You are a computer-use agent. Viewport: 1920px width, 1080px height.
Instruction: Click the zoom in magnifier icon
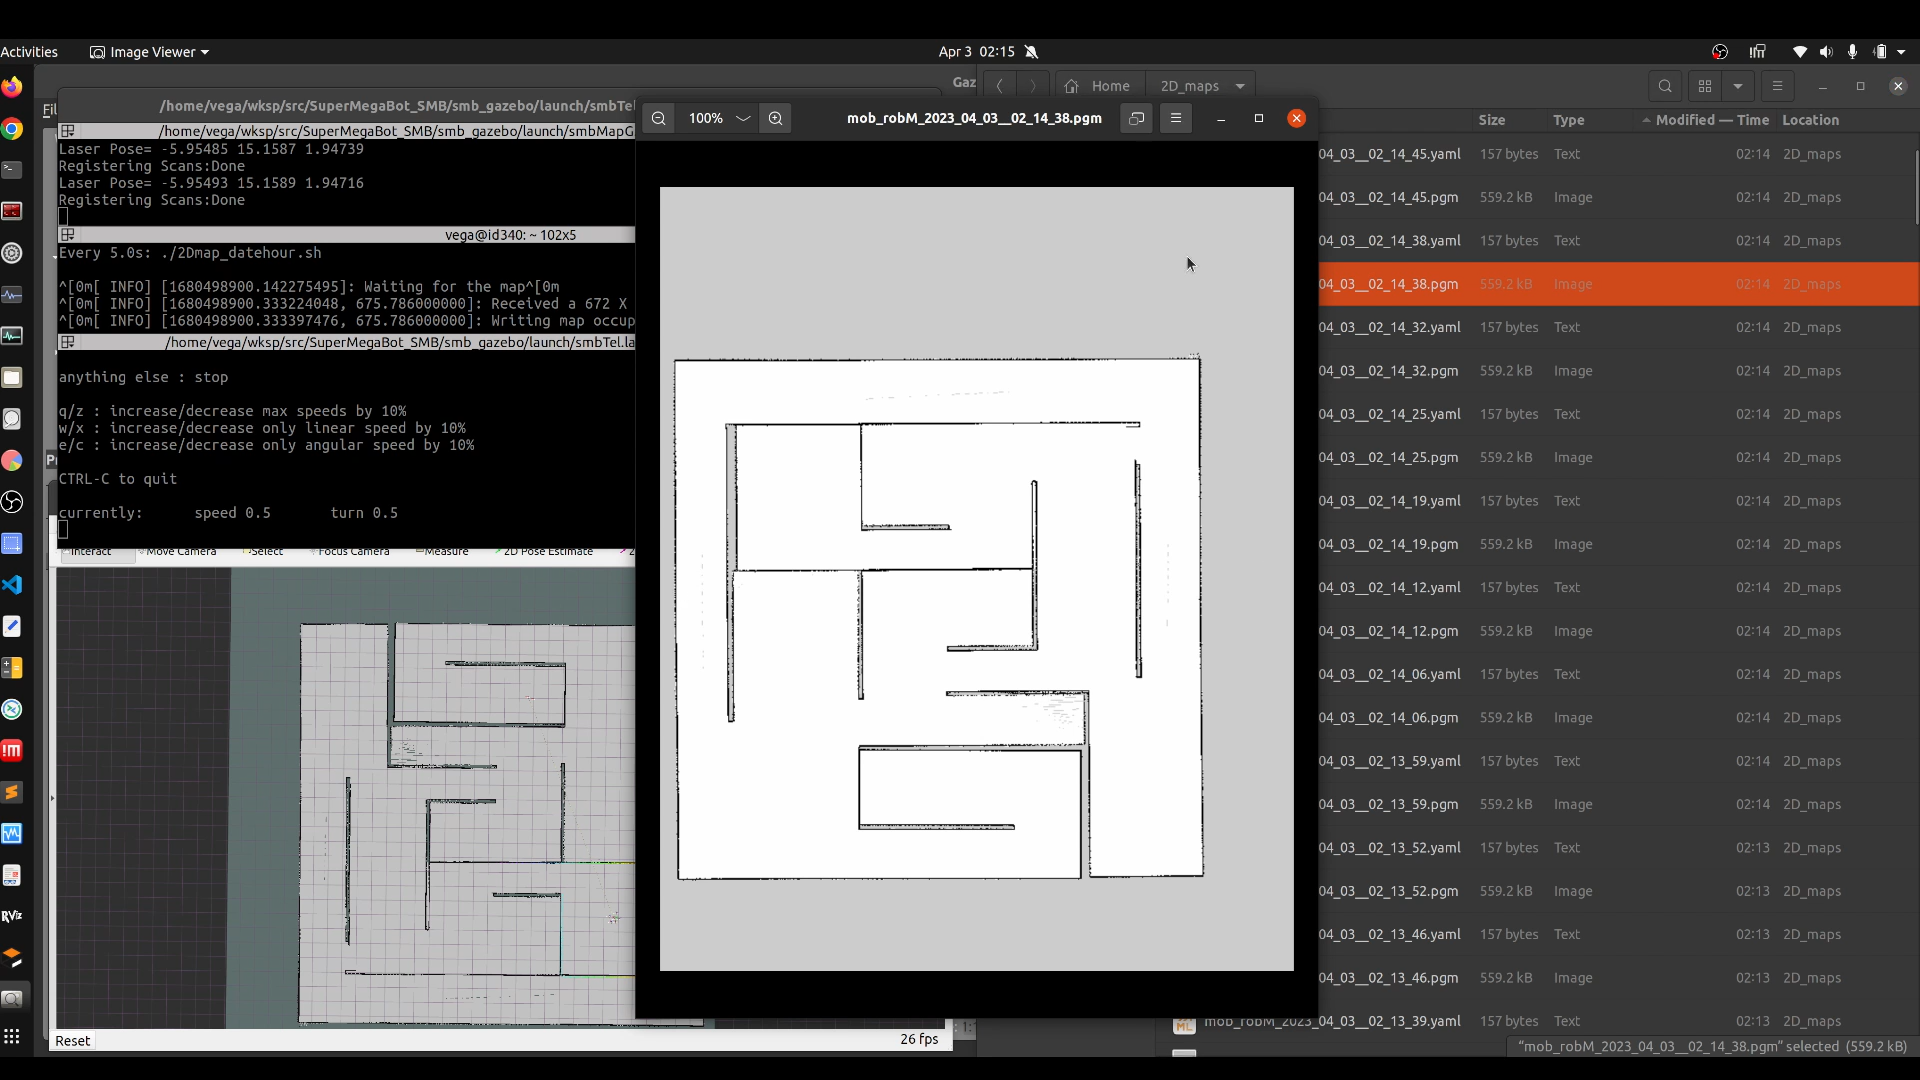pos(775,118)
